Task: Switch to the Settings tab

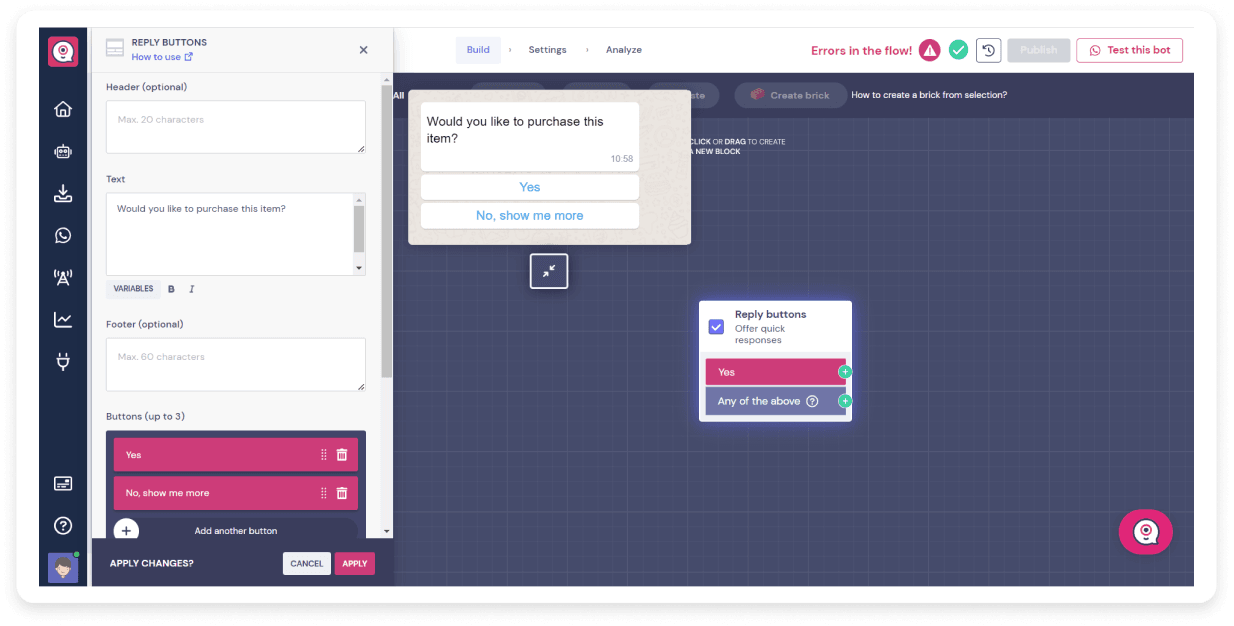Action: [x=547, y=49]
